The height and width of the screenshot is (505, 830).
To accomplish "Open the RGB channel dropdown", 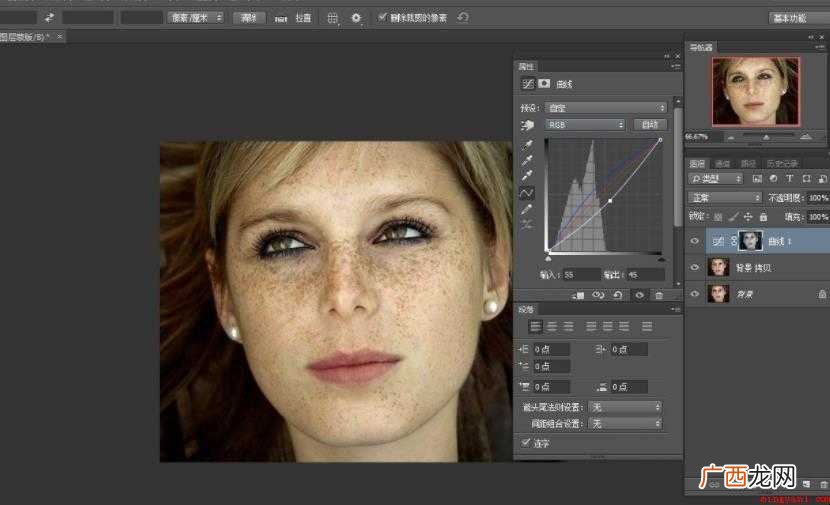I will coord(585,125).
